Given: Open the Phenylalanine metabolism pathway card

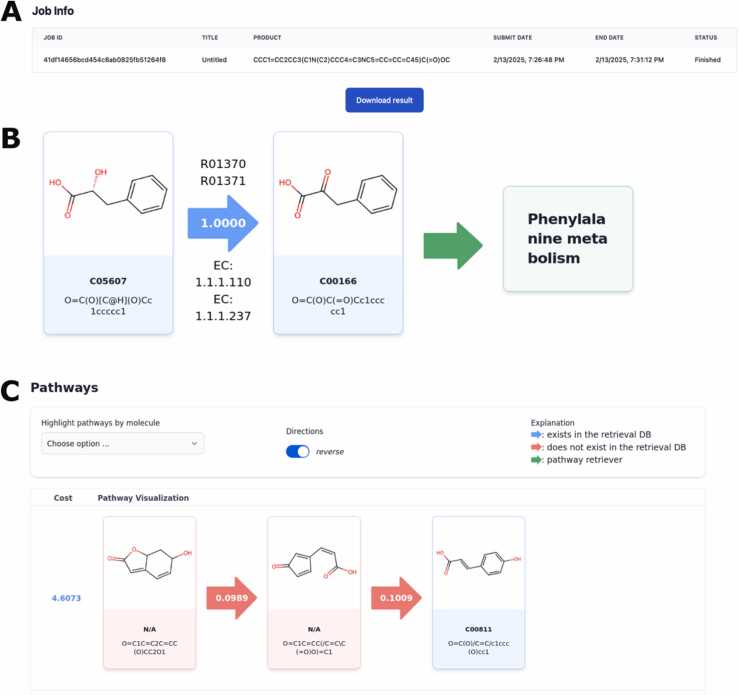Looking at the screenshot, I should pos(567,239).
